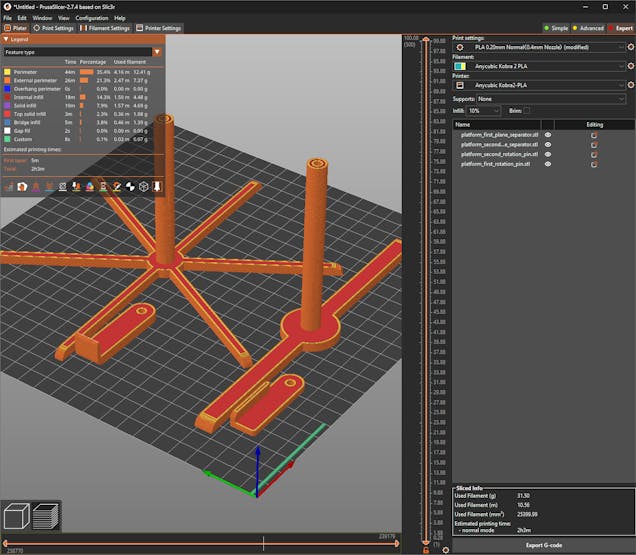The height and width of the screenshot is (555, 636).
Task: Click edit icon for platform_first_plane_separator.stl
Action: (594, 134)
